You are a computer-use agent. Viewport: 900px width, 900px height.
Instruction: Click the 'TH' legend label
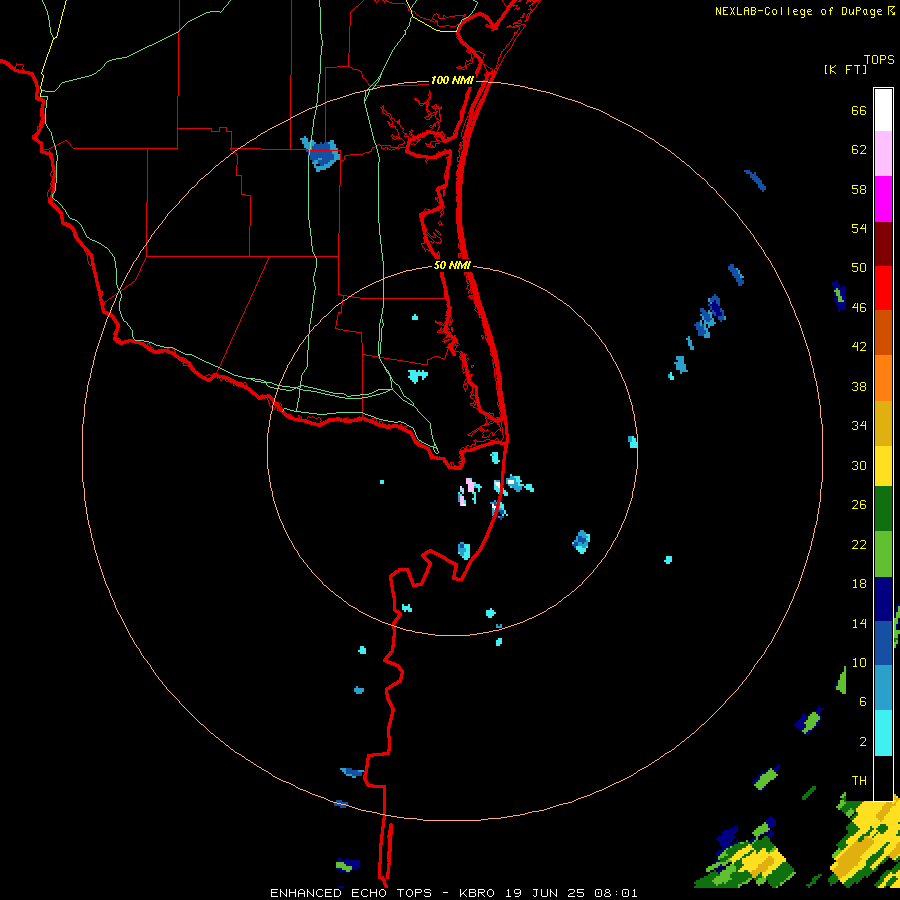[859, 781]
